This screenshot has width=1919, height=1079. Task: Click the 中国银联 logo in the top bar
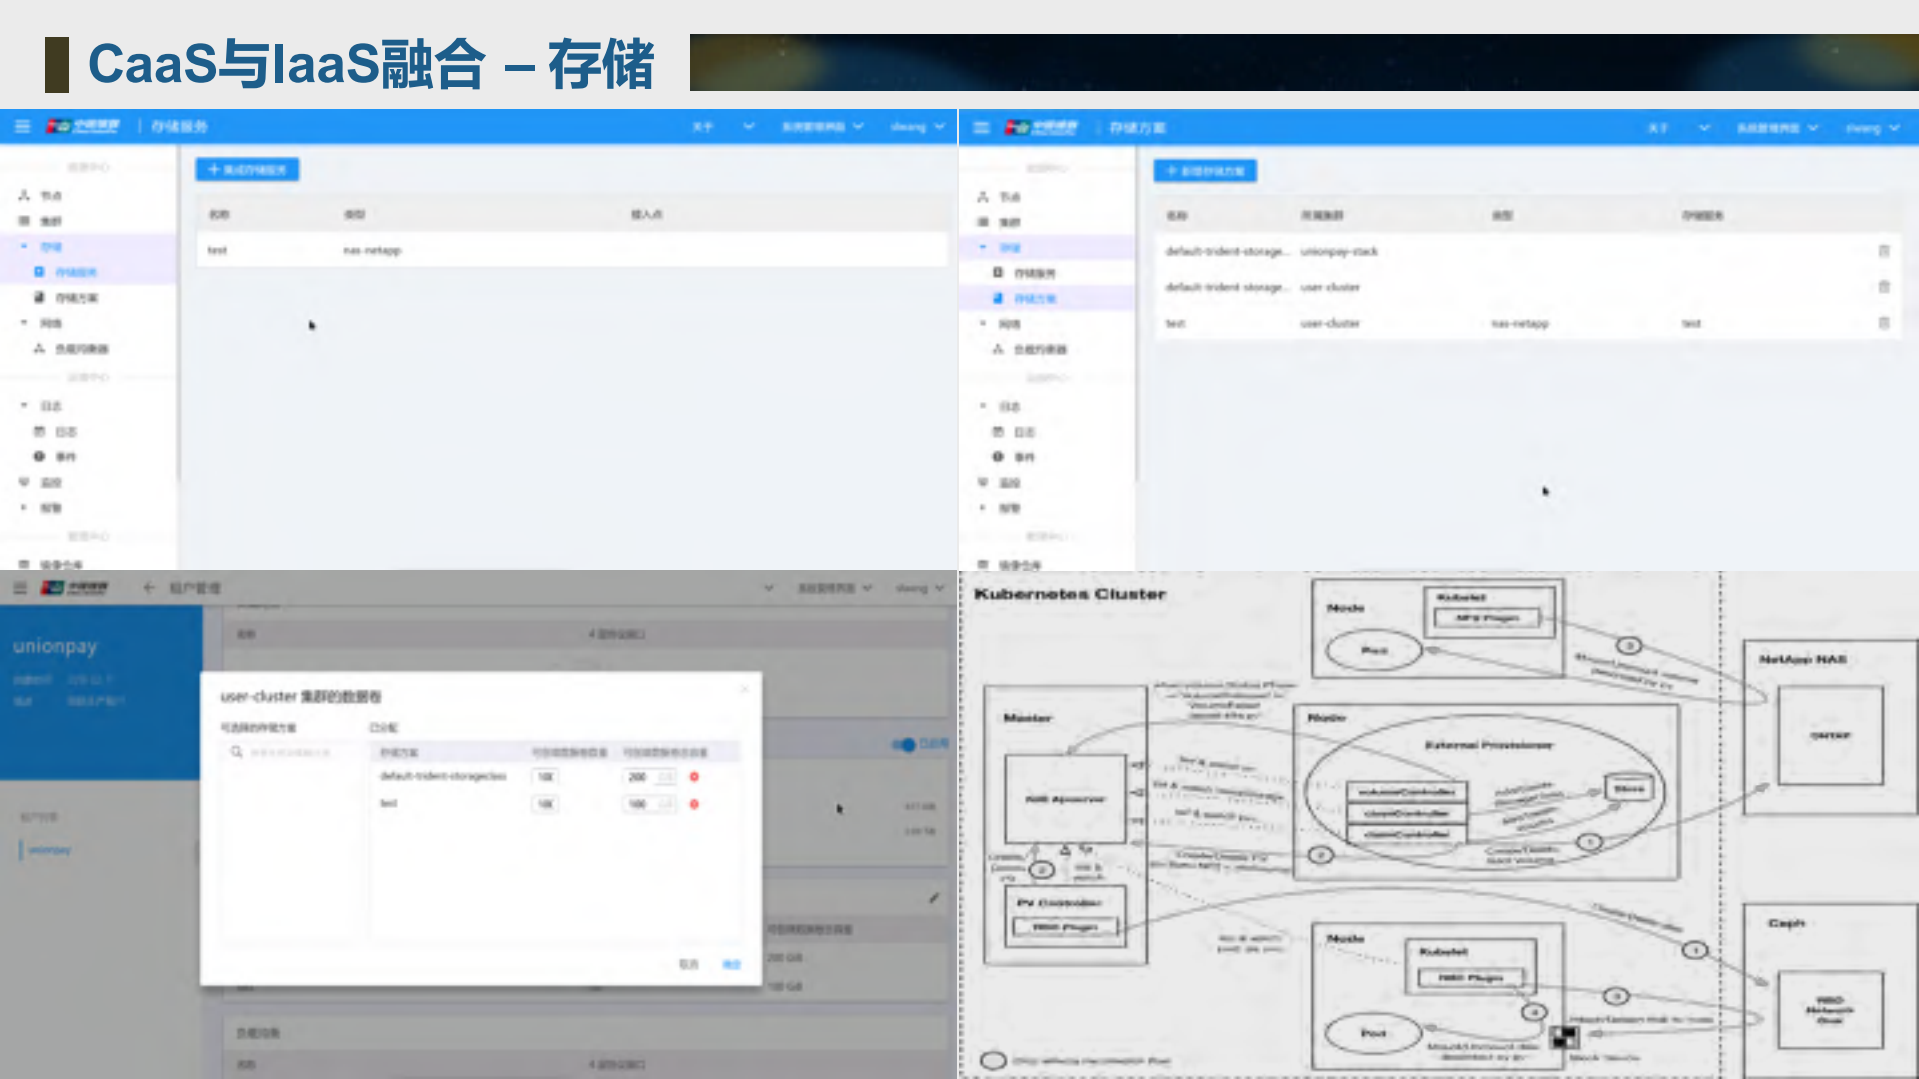point(84,126)
